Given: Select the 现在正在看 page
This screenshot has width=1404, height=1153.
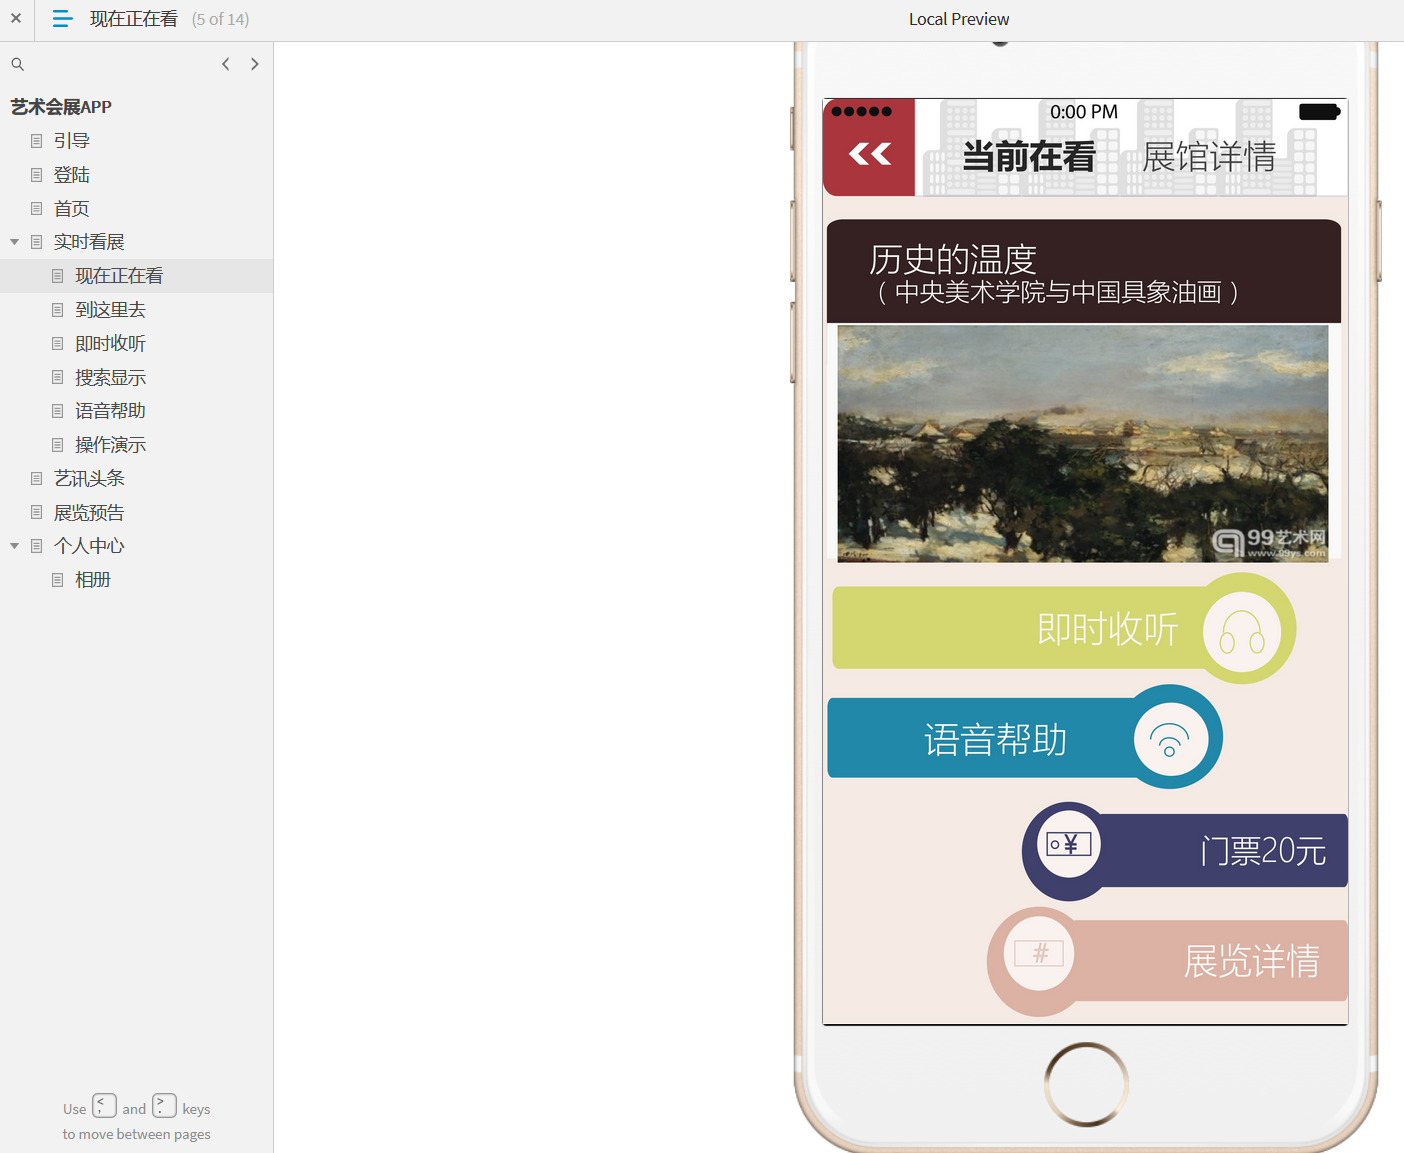Looking at the screenshot, I should coord(119,276).
